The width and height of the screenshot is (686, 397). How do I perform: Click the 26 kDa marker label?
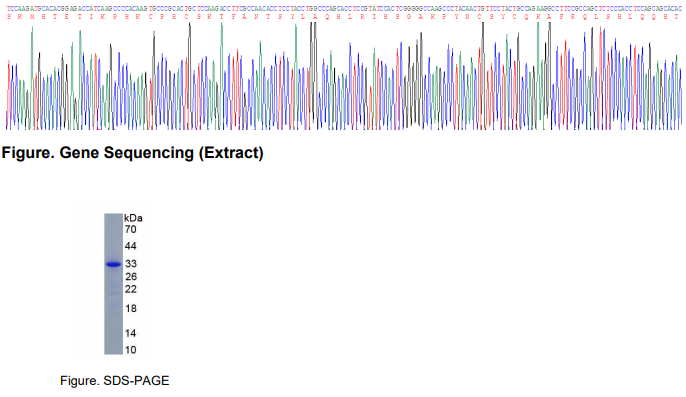(x=130, y=277)
